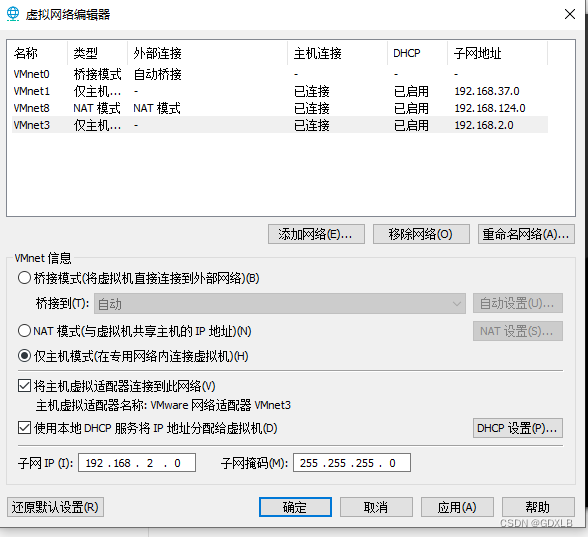Select the VMnet8 NAT network row
Viewport: 588px width, 537px height.
tap(280, 108)
